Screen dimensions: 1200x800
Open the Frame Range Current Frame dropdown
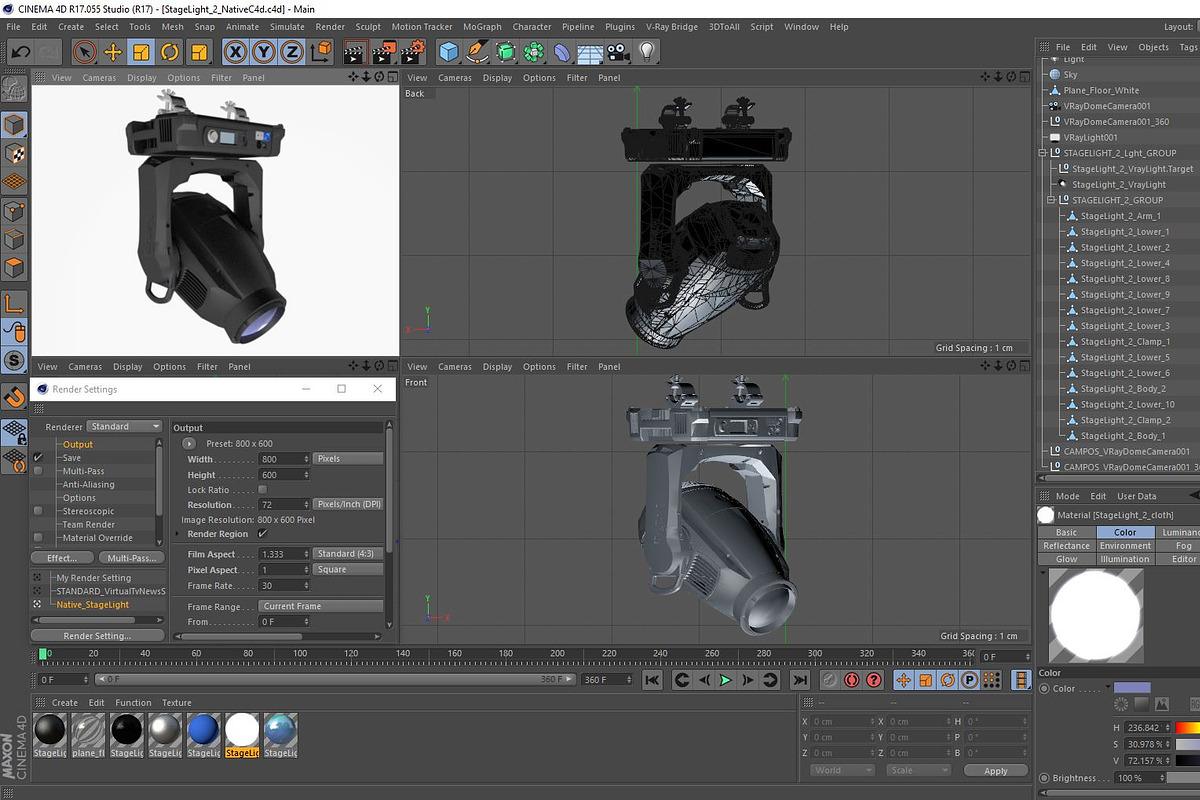(322, 606)
